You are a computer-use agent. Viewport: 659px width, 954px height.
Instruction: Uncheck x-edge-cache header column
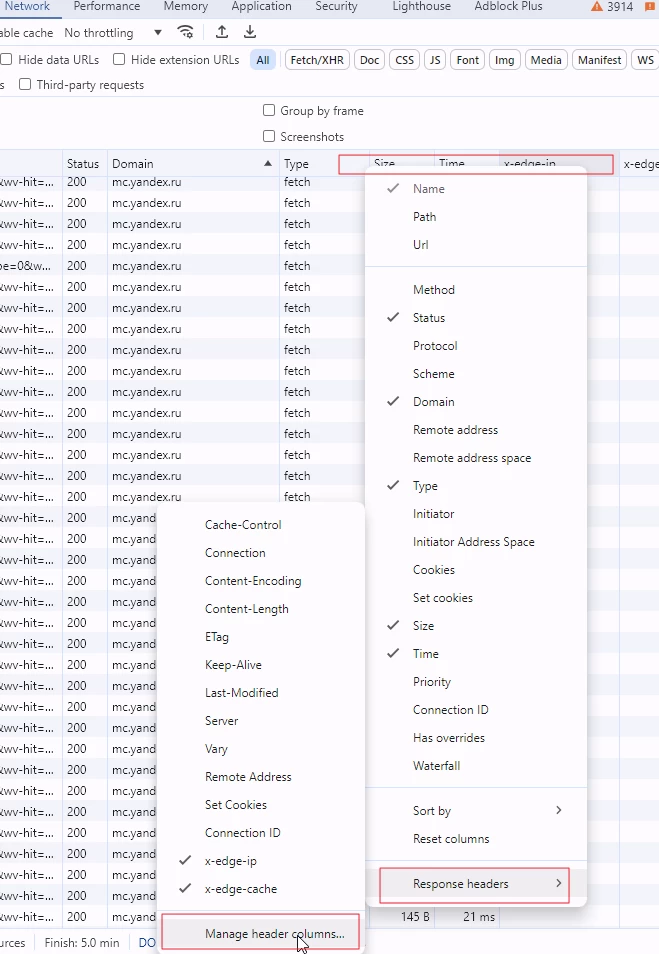click(x=261, y=889)
